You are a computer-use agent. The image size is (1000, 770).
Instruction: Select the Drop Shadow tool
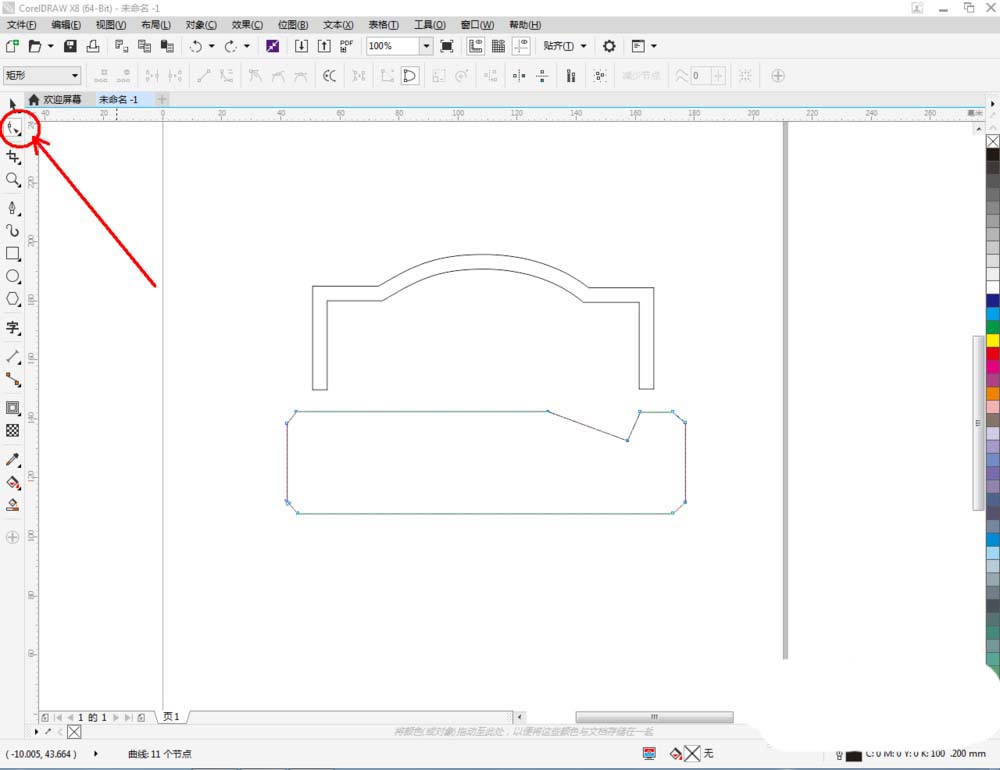(x=13, y=408)
